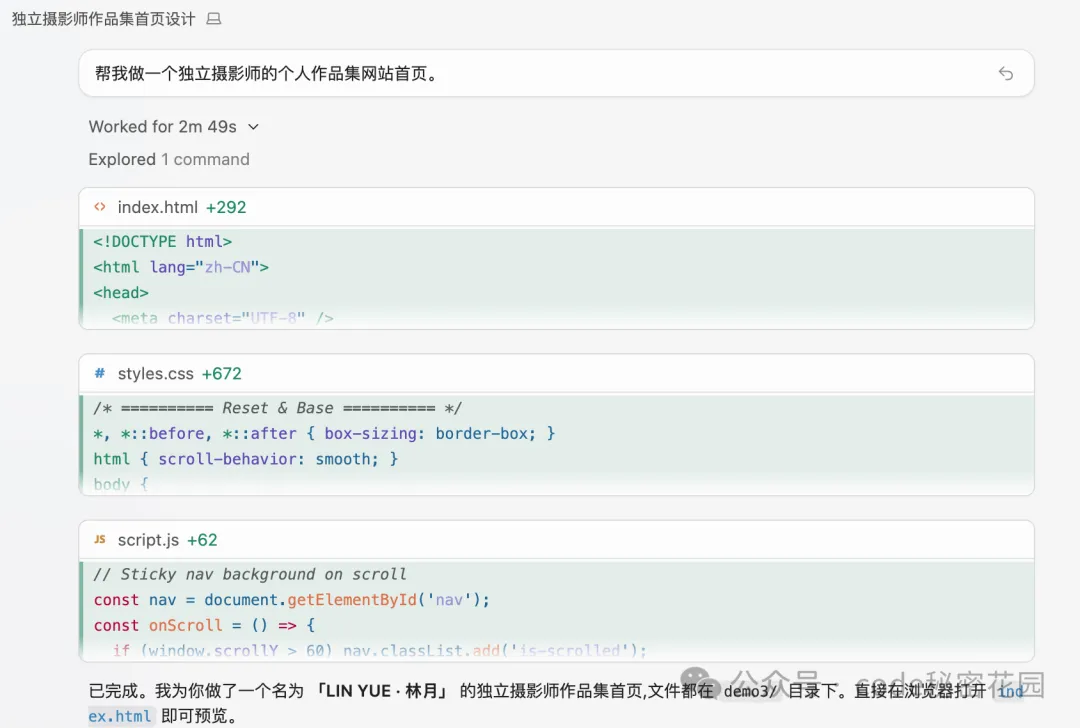
Task: Click the JS icon for script.js
Action: 100,539
